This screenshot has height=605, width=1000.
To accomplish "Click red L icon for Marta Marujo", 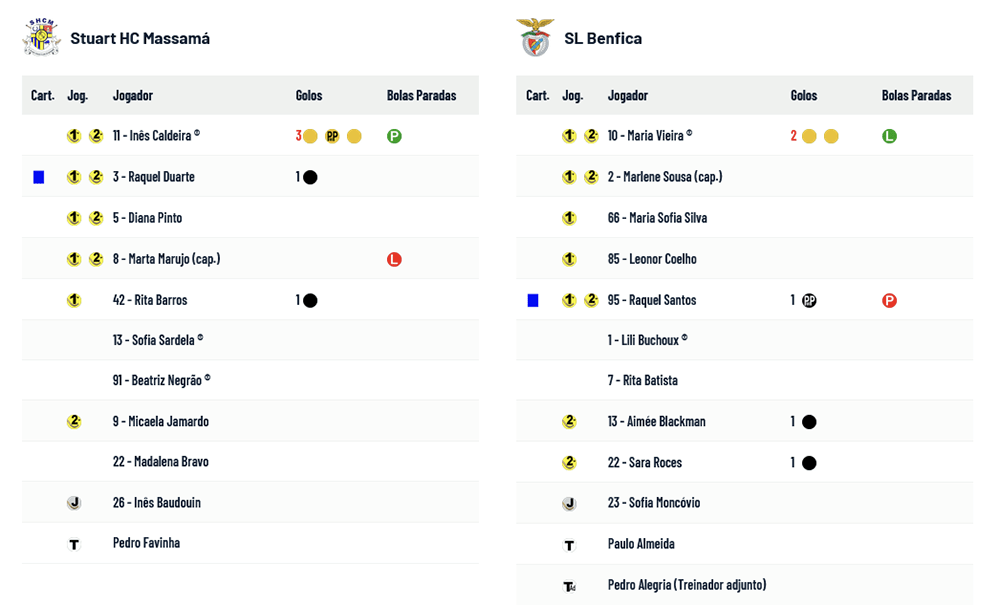I will coord(394,259).
